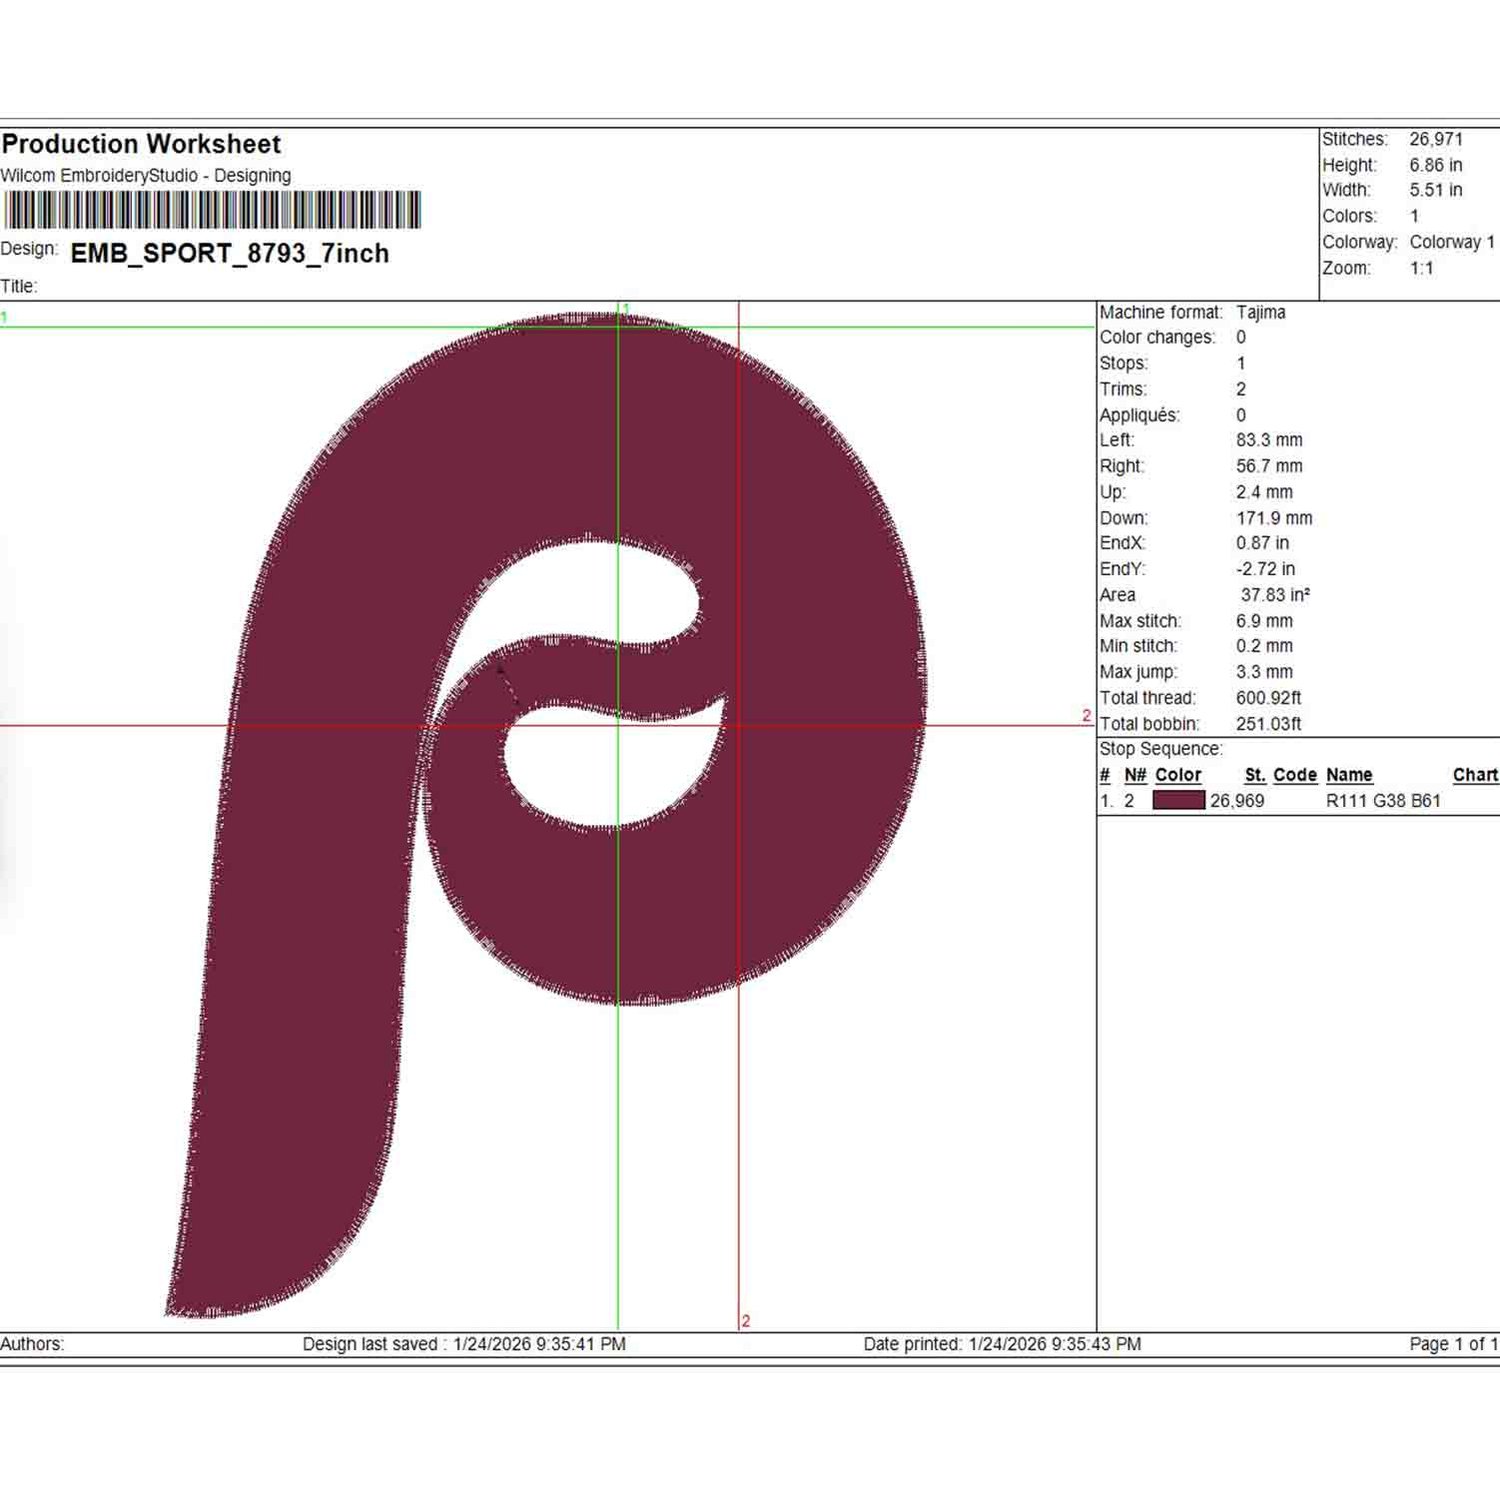Click the 'Color' column header in Stop Sequence
This screenshot has width=1500, height=1495.
point(1178,775)
